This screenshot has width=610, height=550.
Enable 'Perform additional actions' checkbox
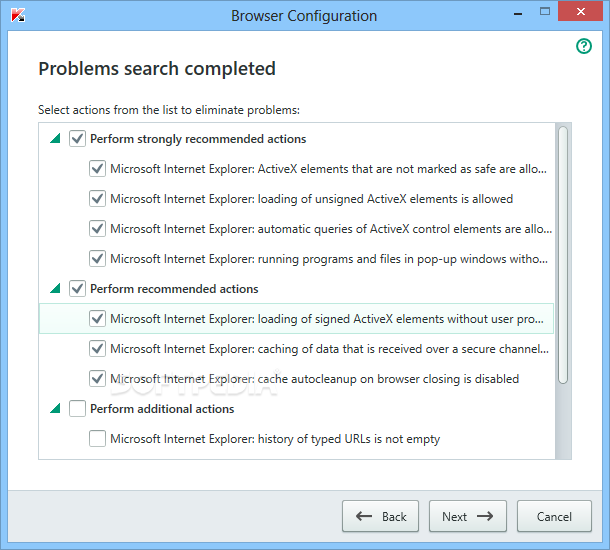tap(78, 409)
